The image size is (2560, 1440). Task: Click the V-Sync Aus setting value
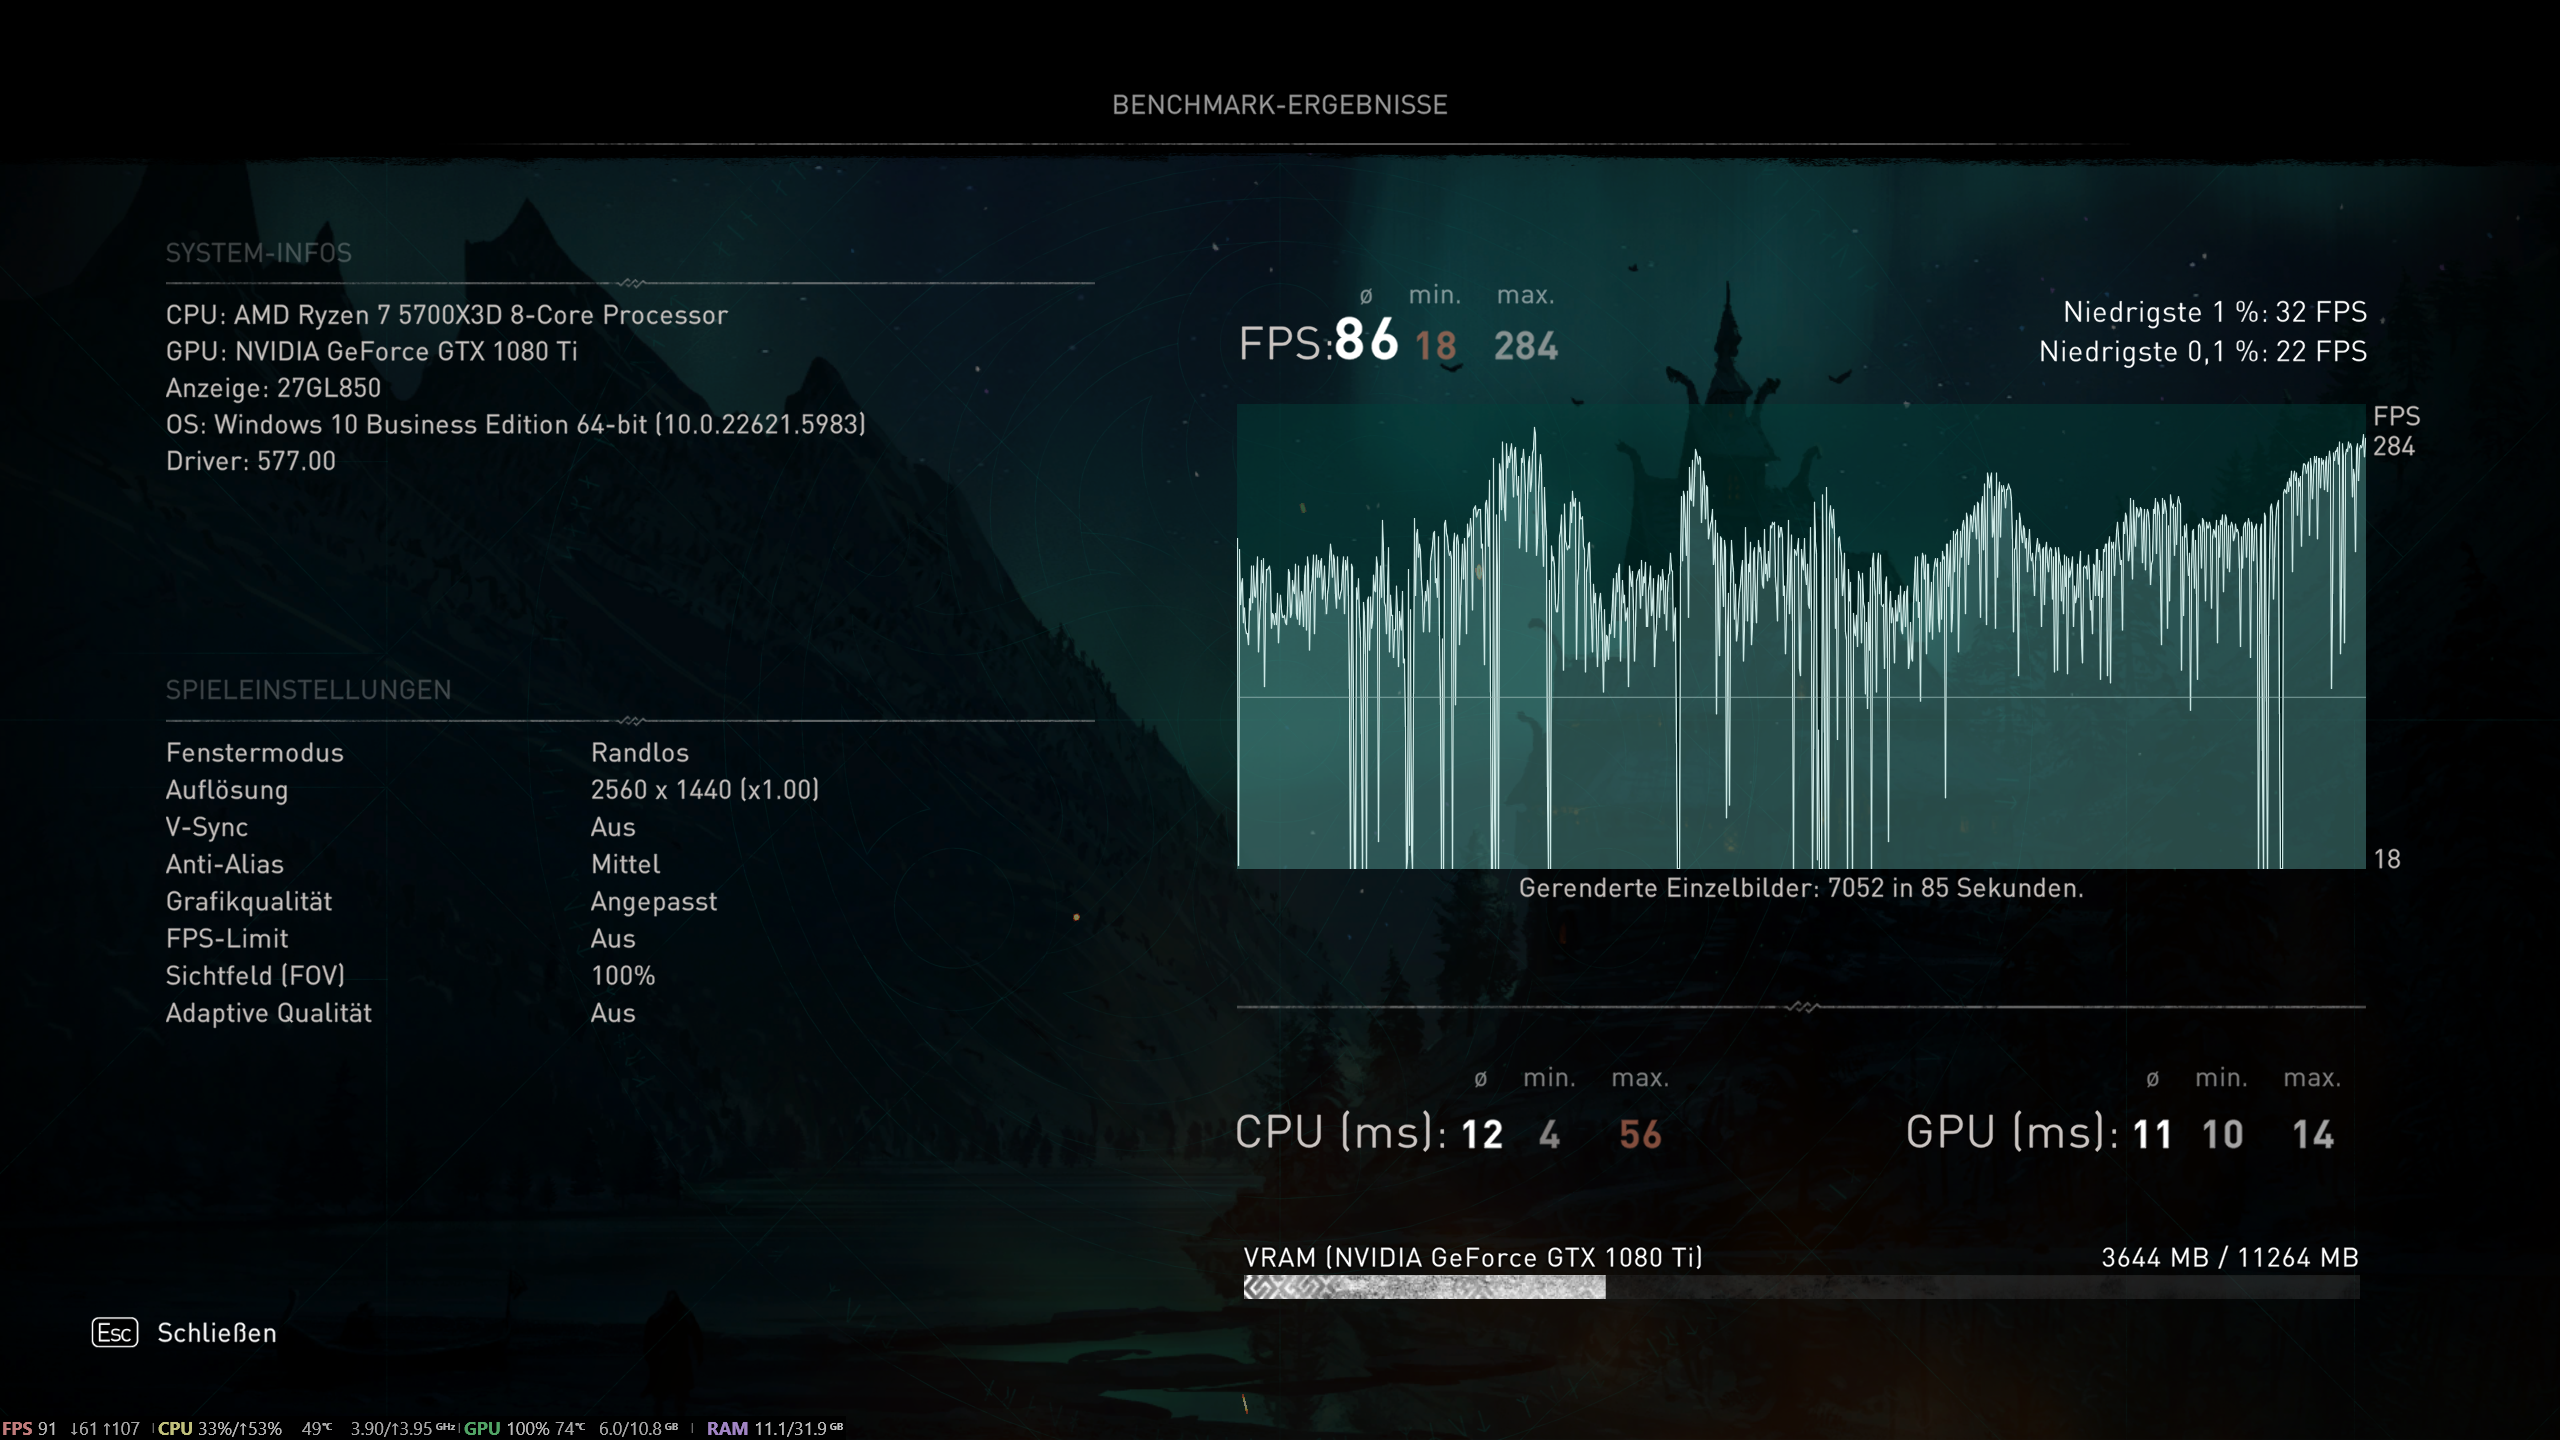(x=612, y=827)
